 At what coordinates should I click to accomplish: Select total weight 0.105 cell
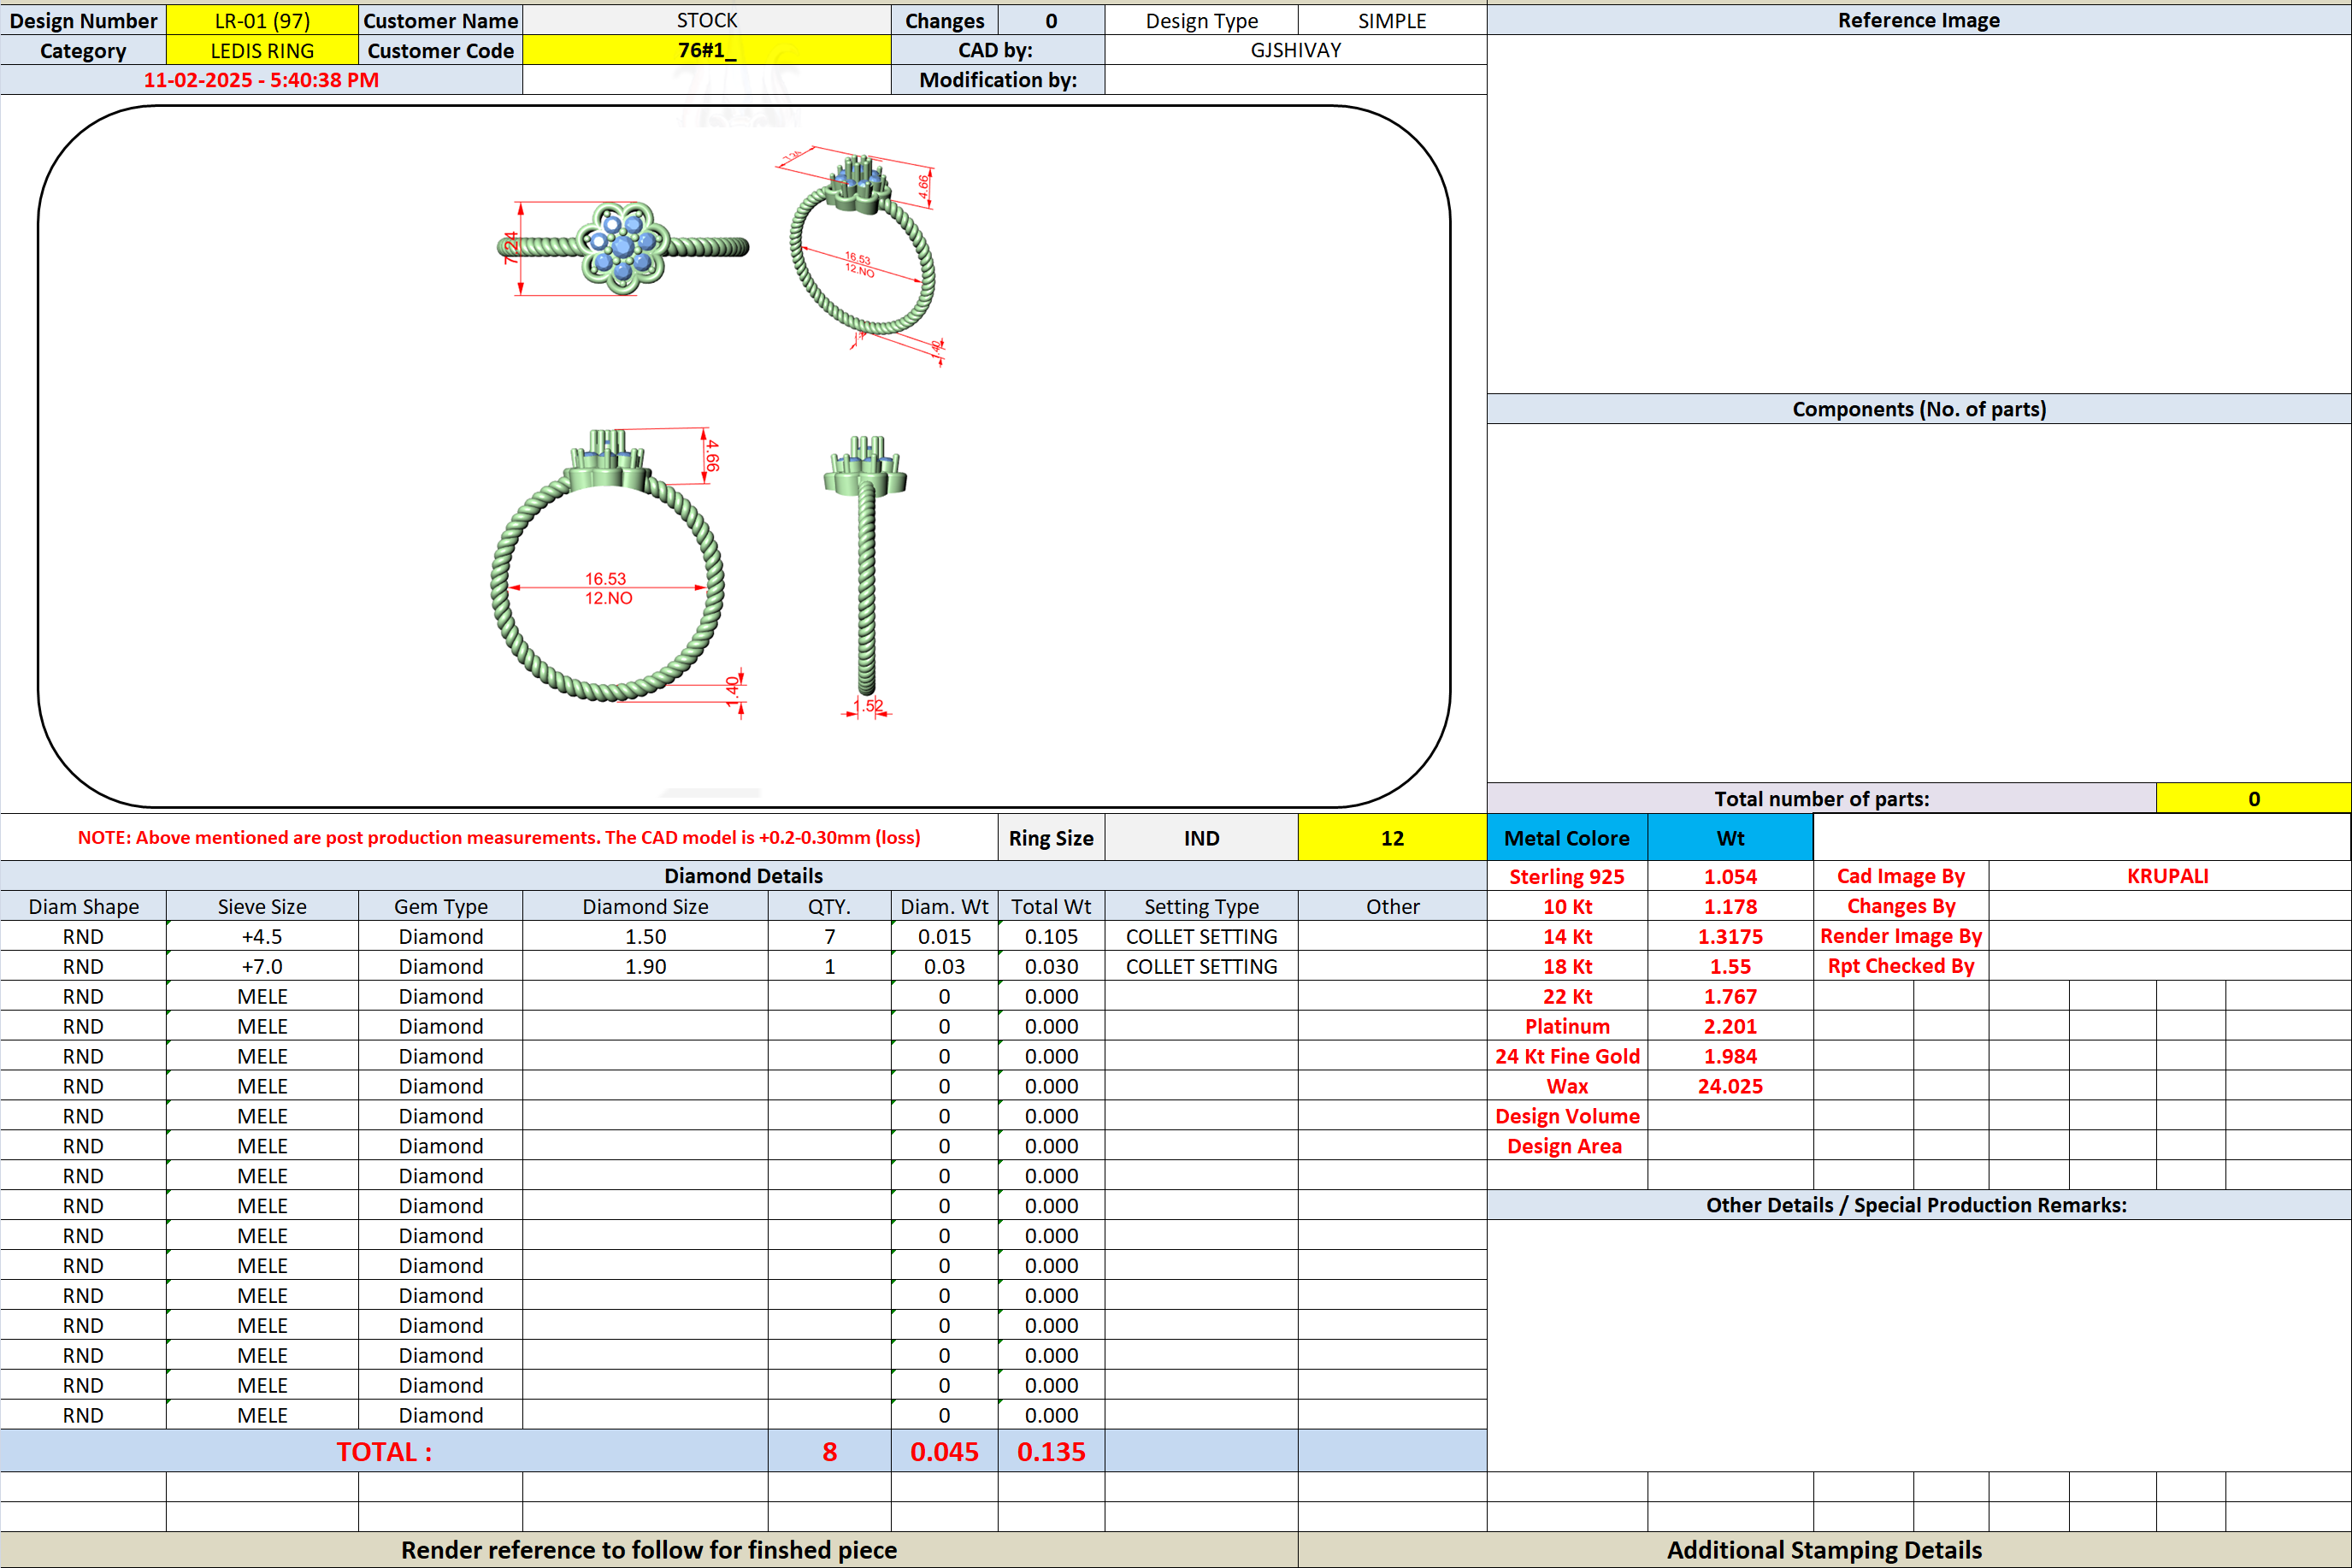click(1051, 936)
